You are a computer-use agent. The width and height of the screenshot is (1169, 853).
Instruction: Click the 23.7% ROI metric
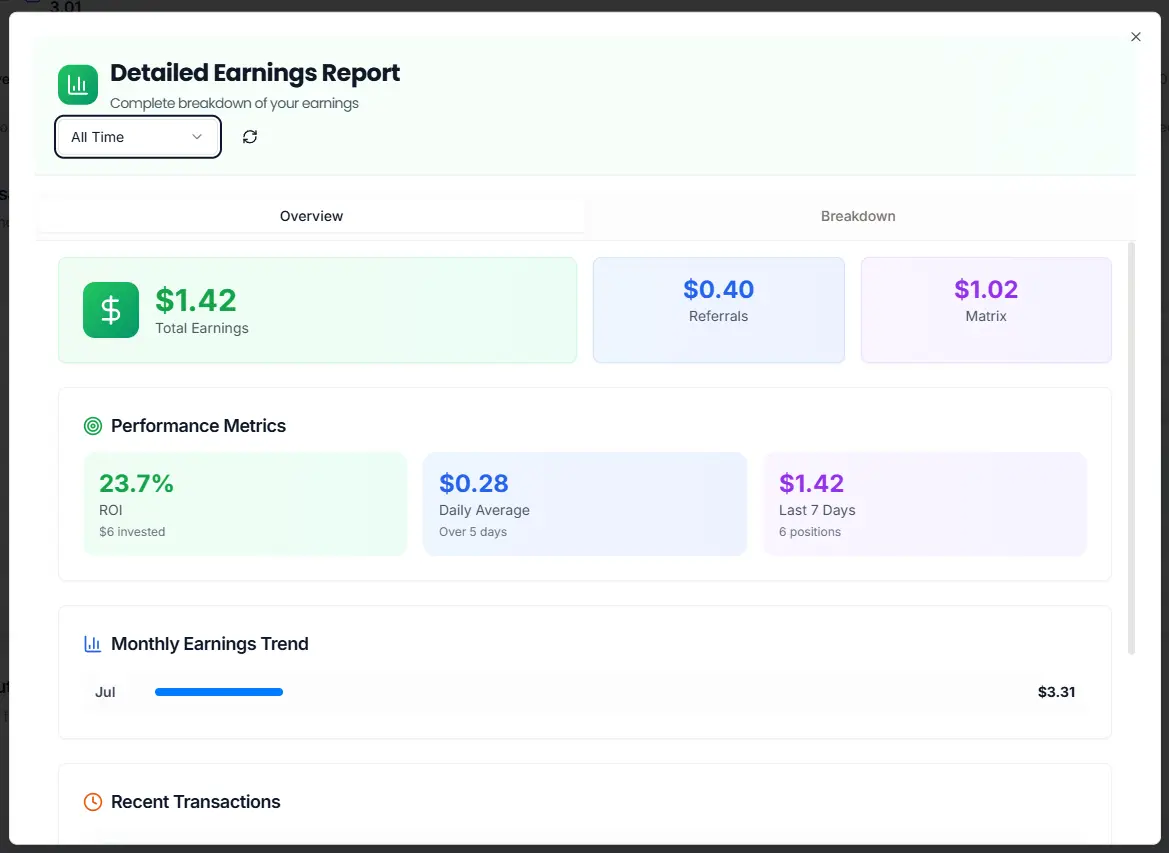tap(245, 504)
